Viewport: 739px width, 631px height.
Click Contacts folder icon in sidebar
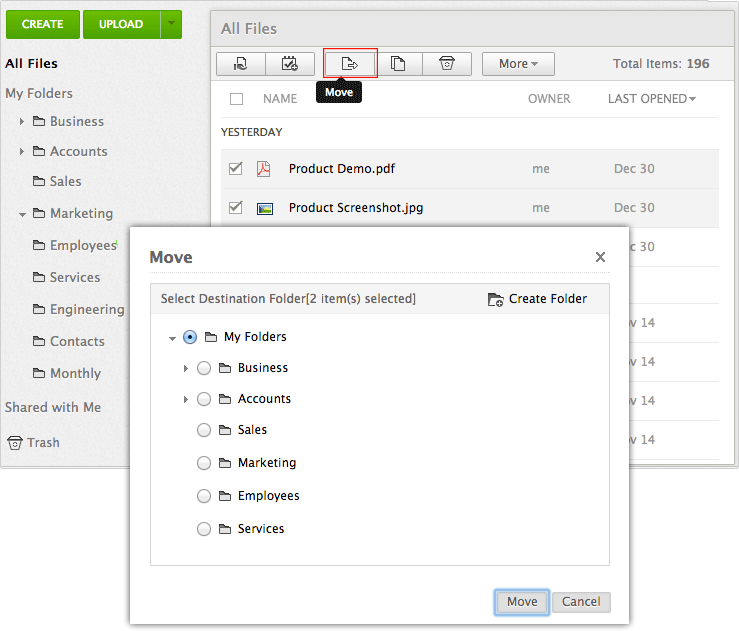pos(39,341)
